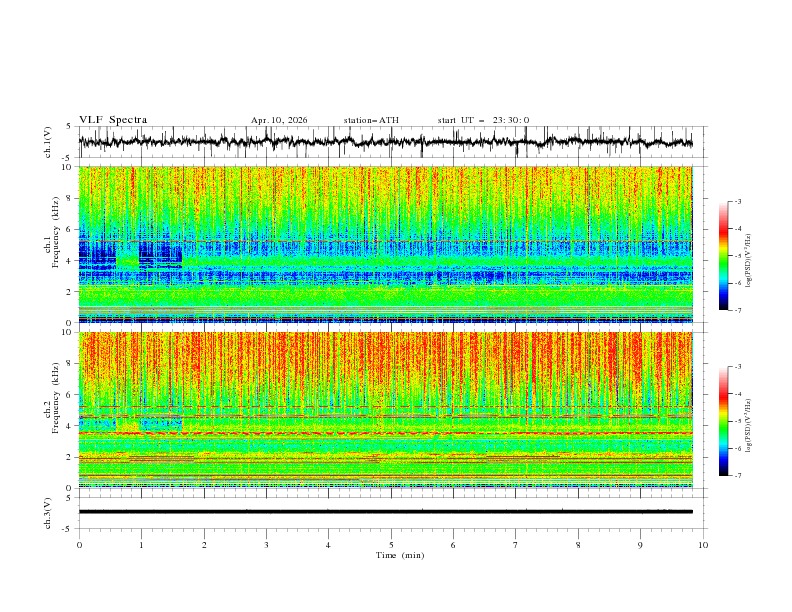
Task: Click time axis tick label "2"
Action: tap(204, 545)
